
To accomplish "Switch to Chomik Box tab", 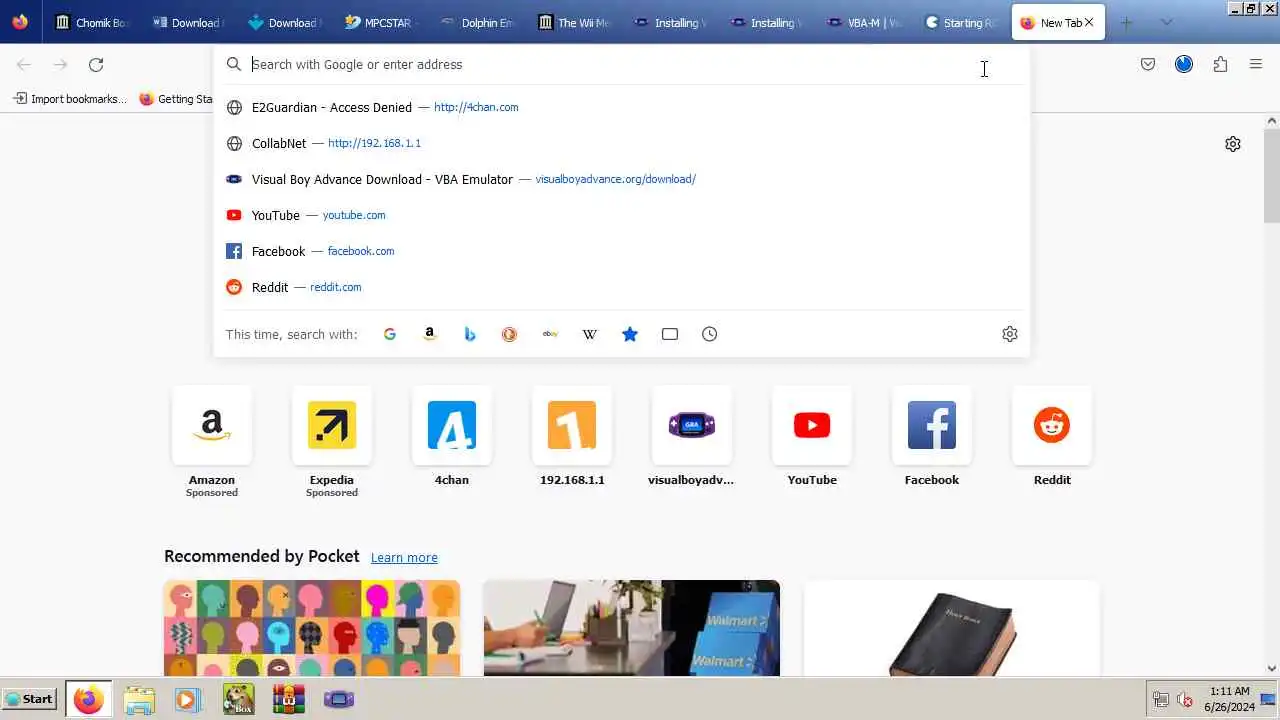I will [x=92, y=22].
